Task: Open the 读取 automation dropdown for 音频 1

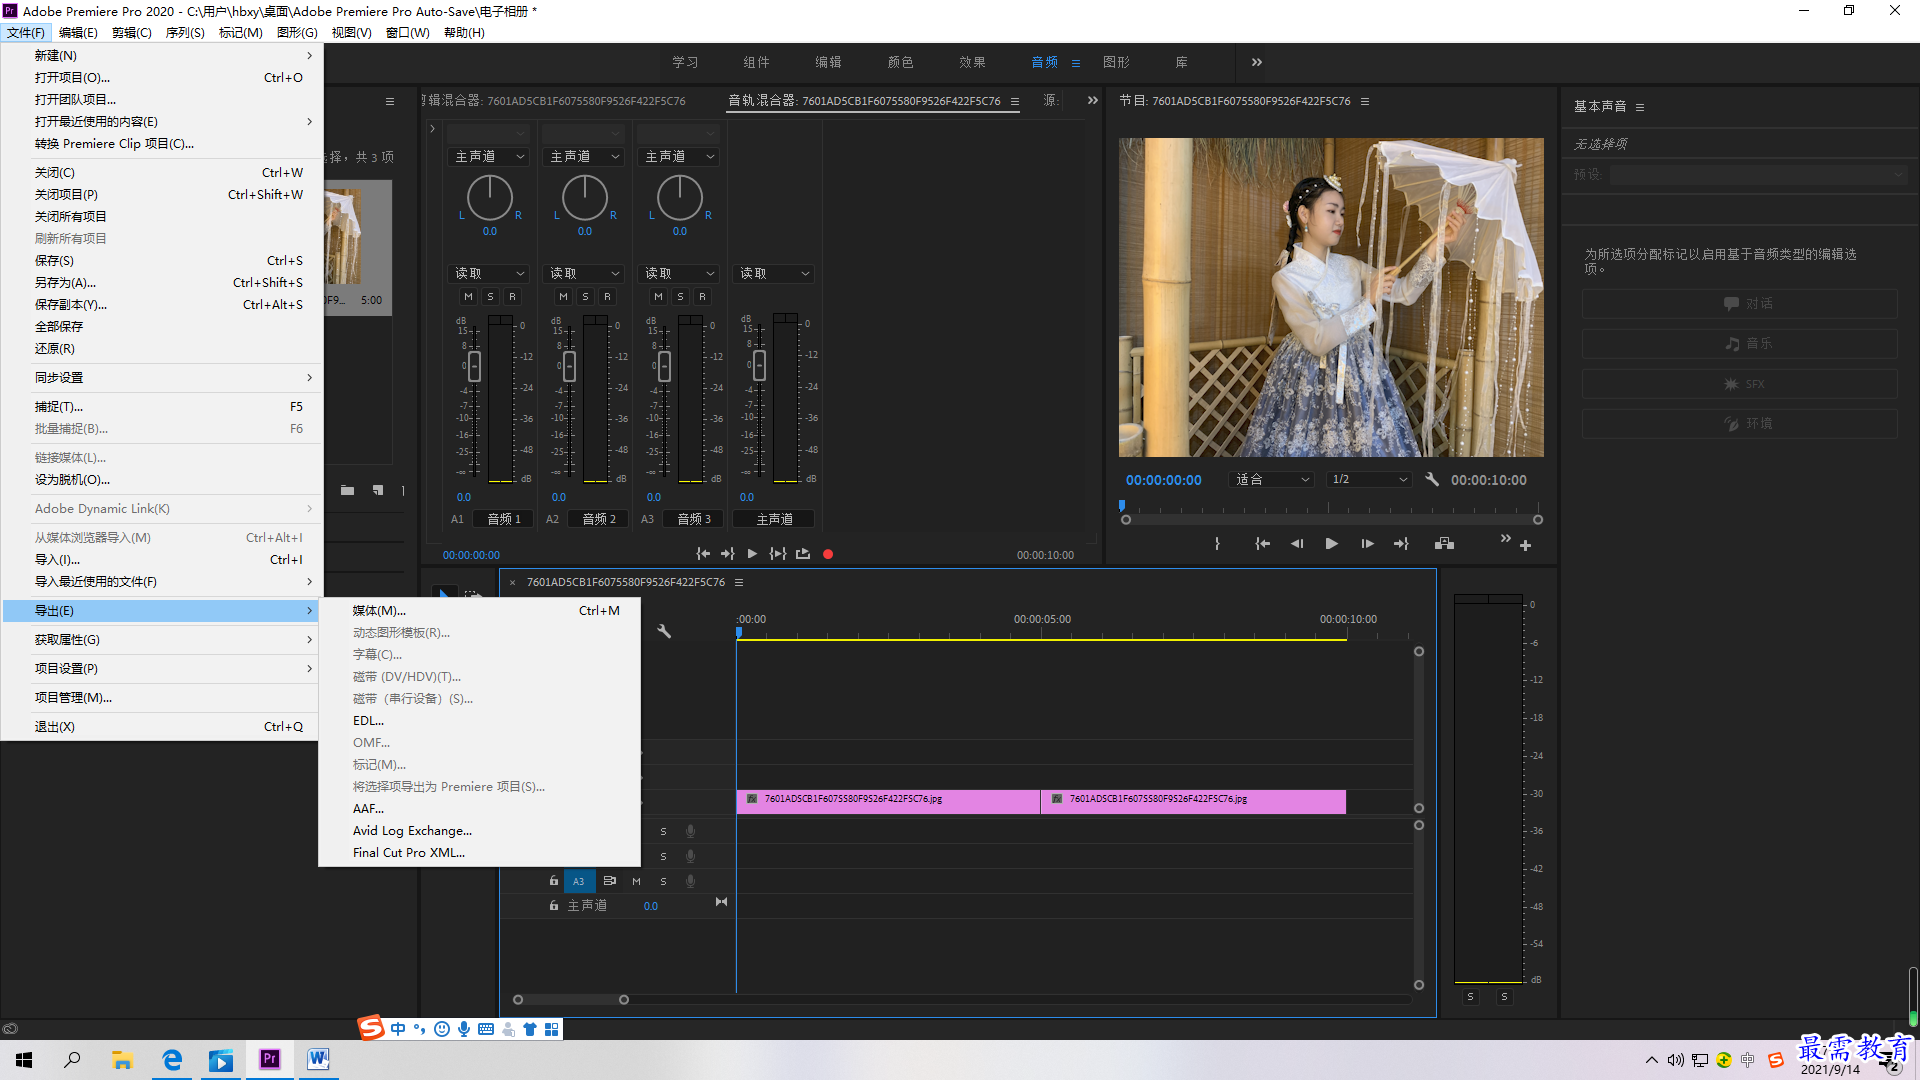Action: point(490,274)
